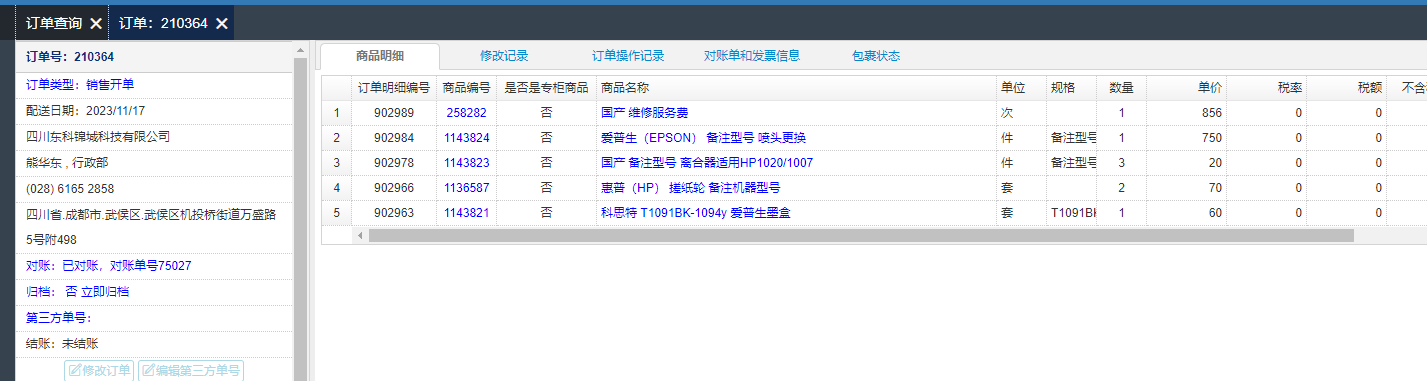This screenshot has width=1427, height=381.
Task: Click the 是否是专柜商品 column header
Action: [546, 88]
